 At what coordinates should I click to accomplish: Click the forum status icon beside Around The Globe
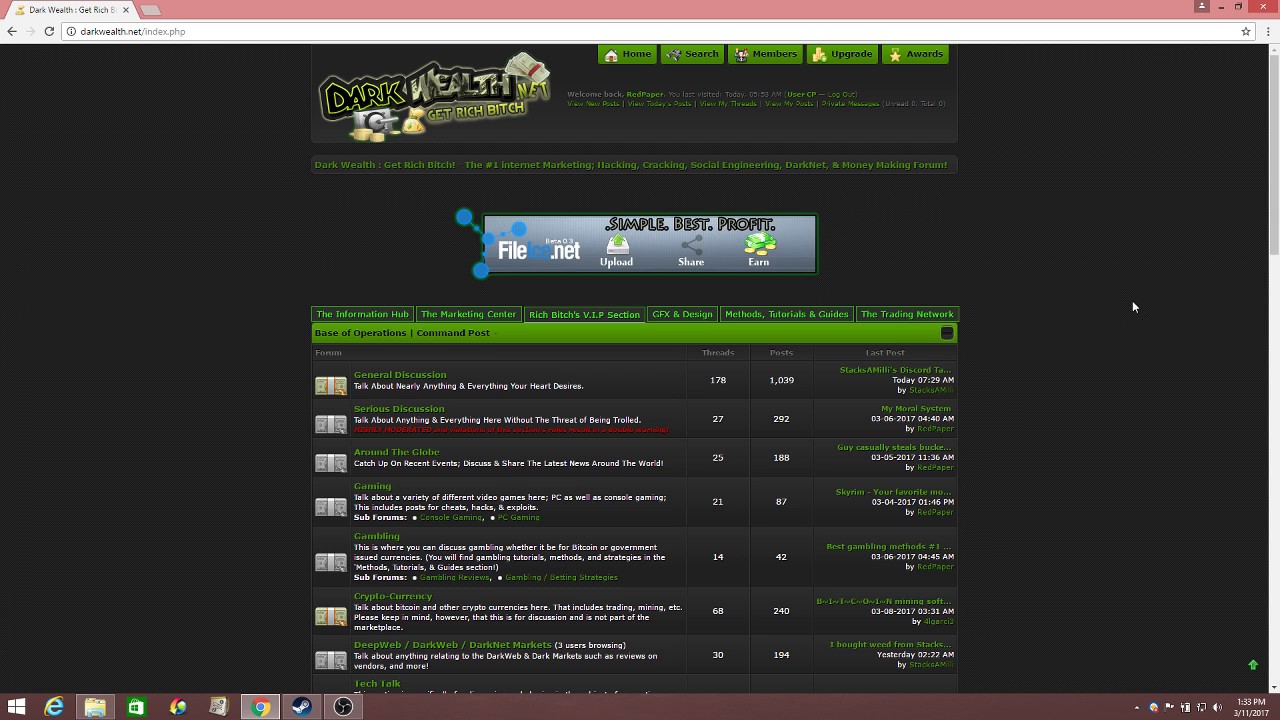coord(331,463)
